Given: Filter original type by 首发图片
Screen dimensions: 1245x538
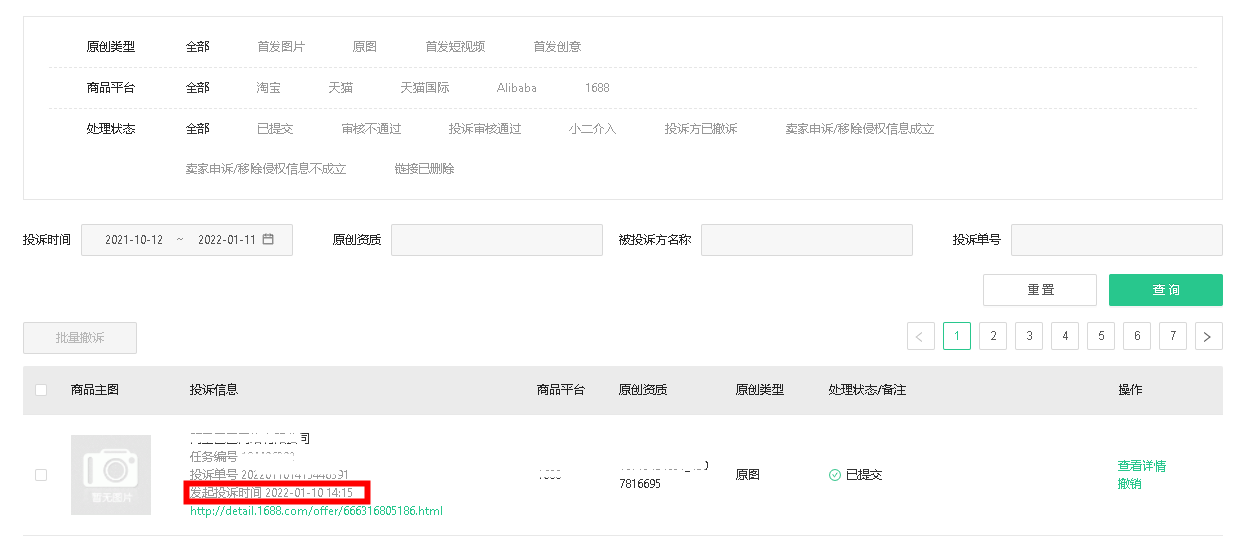Looking at the screenshot, I should [281, 47].
